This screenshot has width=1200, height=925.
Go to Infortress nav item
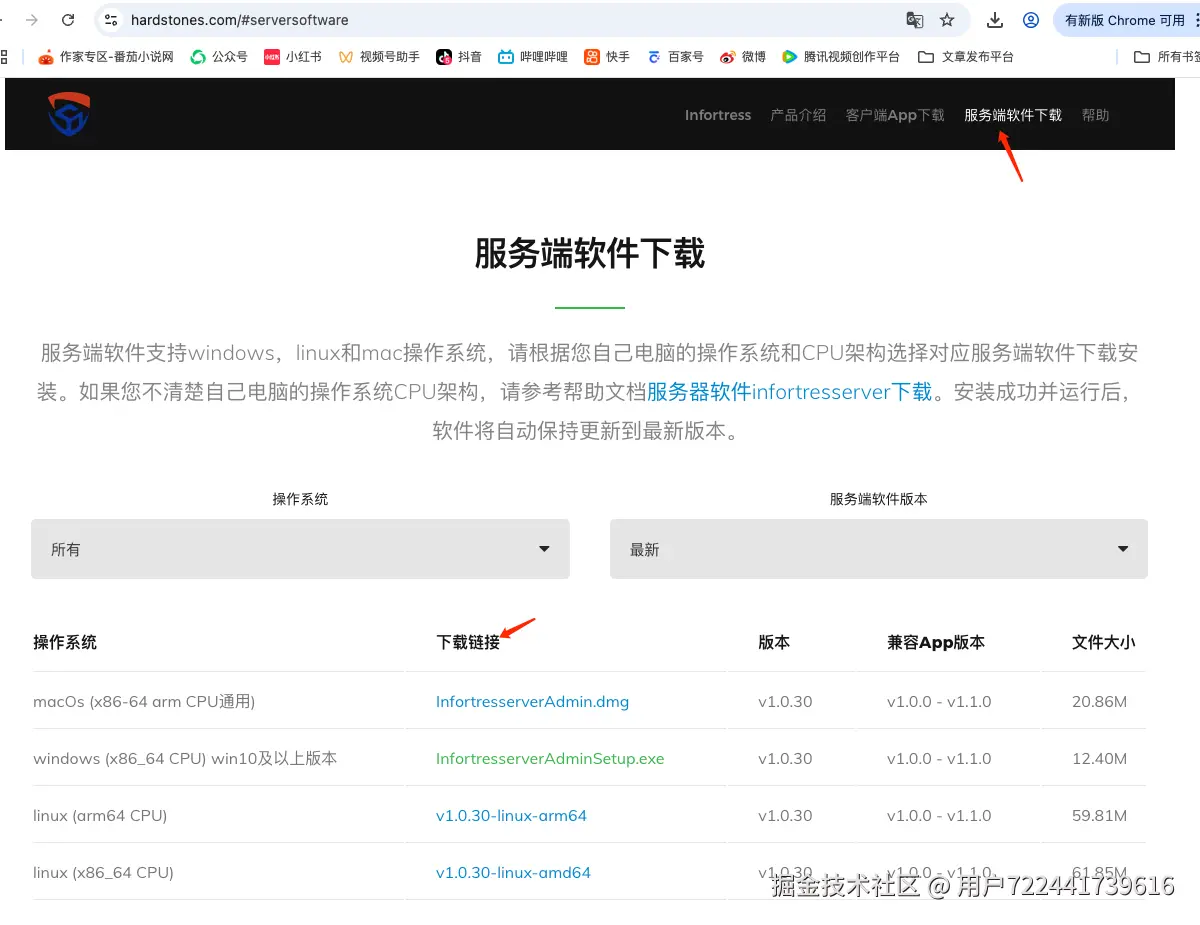click(718, 115)
